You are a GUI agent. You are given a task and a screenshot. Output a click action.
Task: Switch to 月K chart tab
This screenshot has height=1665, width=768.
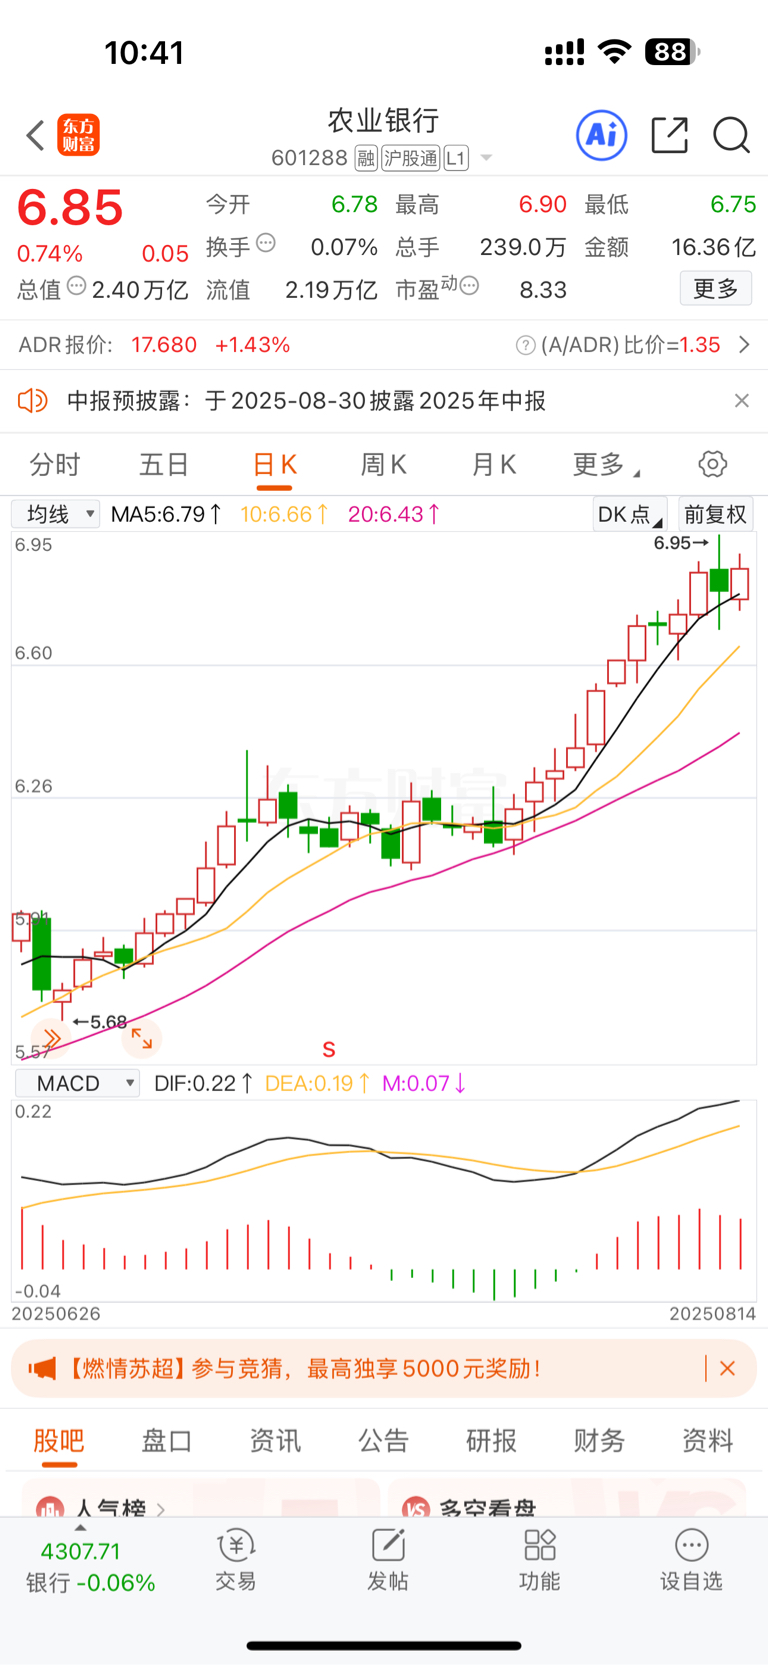click(494, 465)
